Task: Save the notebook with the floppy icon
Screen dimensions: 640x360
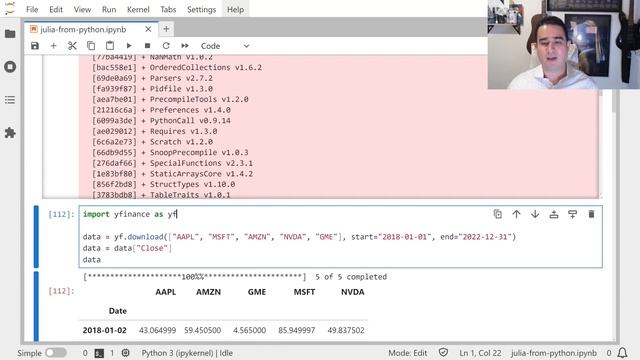Action: click(35, 46)
